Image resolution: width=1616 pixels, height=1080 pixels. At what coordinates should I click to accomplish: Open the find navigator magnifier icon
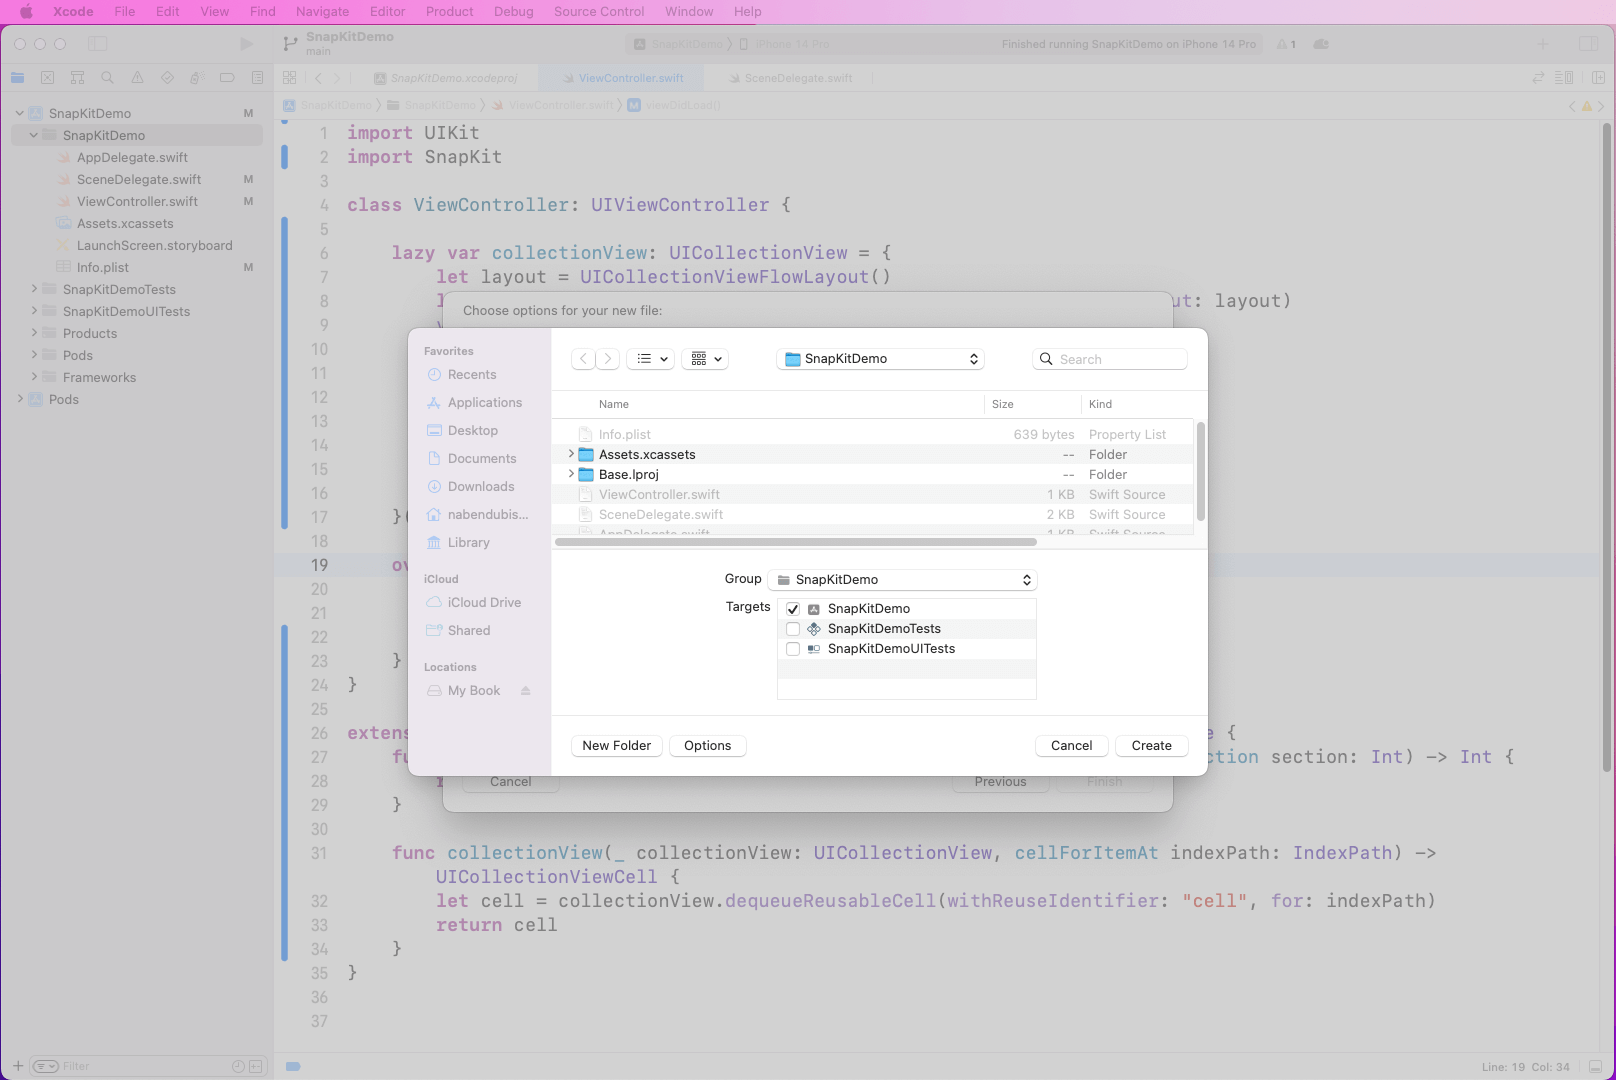tap(107, 78)
